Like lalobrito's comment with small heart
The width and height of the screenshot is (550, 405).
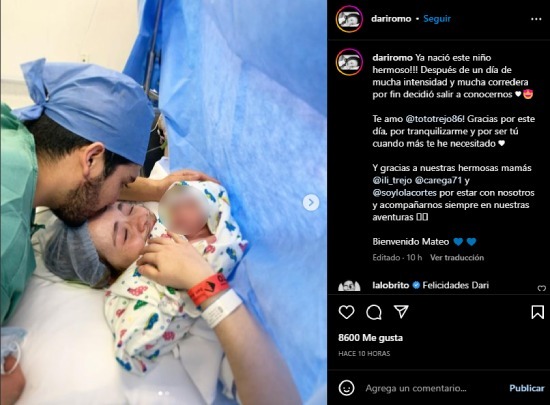pyautogui.click(x=542, y=288)
